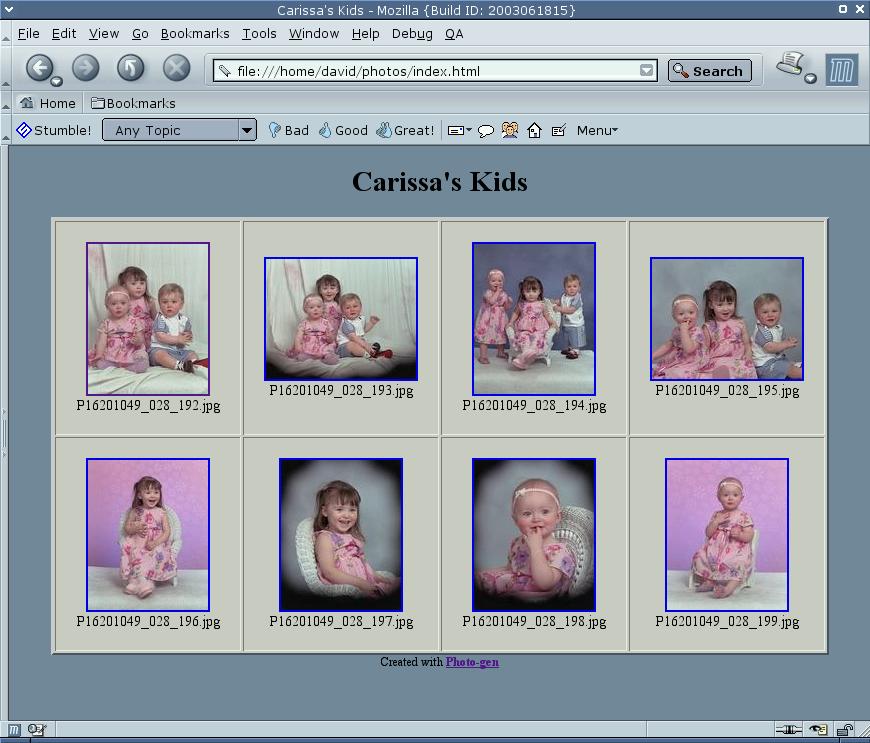The image size is (870, 743).
Task: Follow the Photo-gen link
Action: [472, 662]
